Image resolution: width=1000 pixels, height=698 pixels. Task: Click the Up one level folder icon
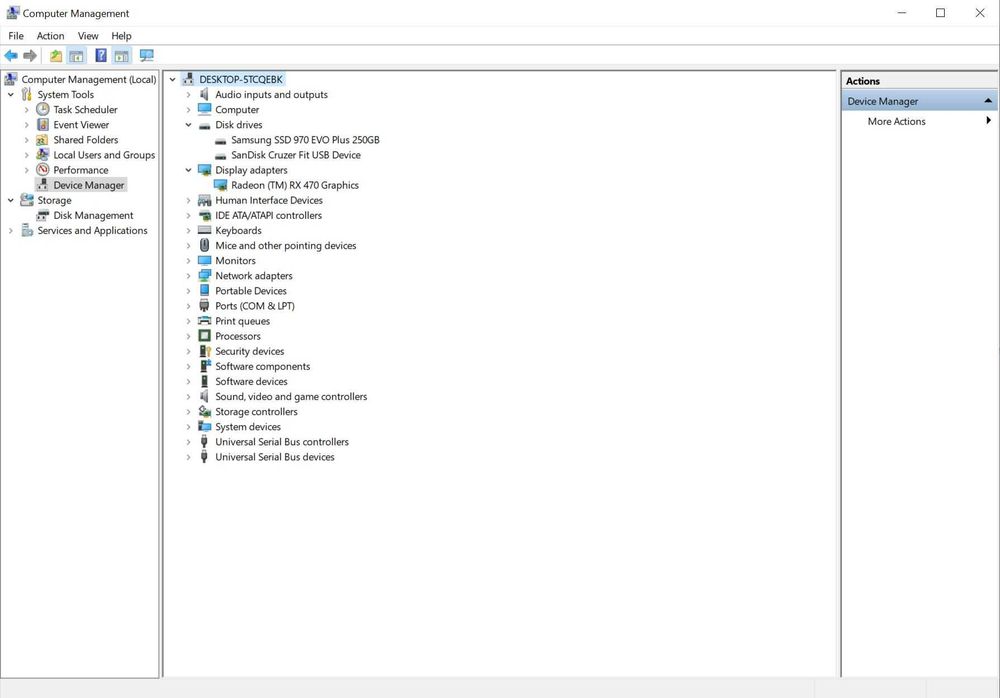click(56, 56)
